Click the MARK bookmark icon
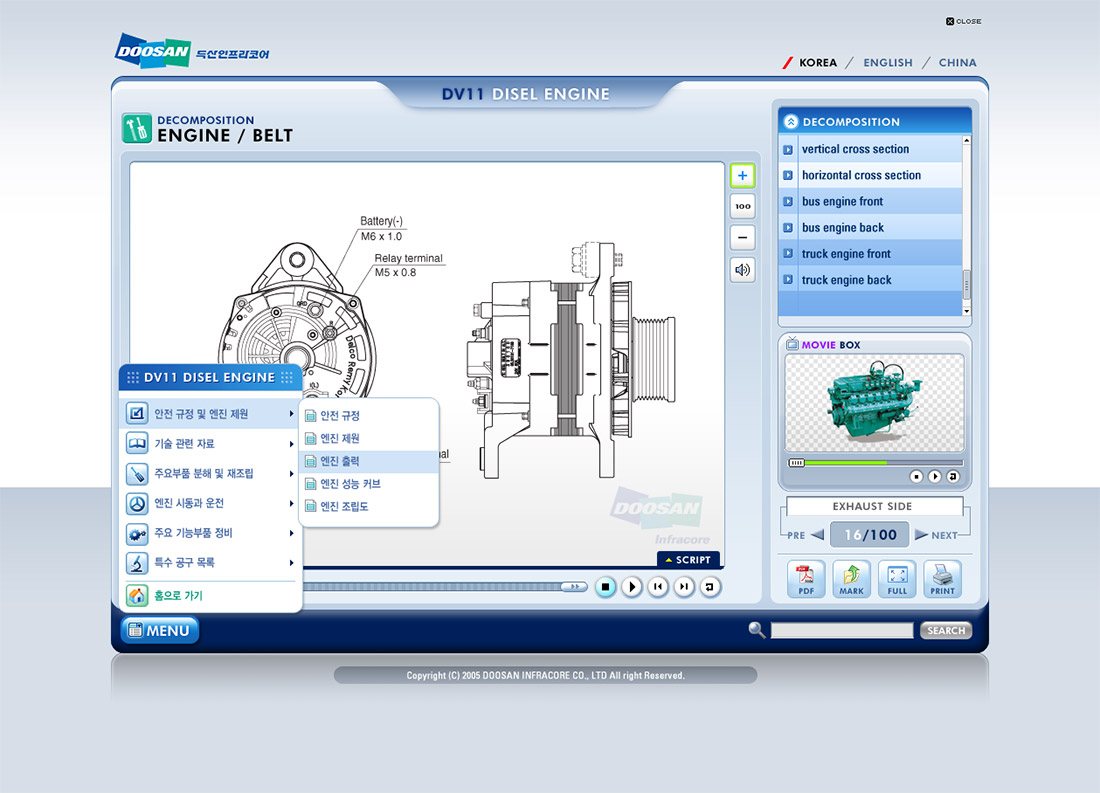 click(x=851, y=579)
